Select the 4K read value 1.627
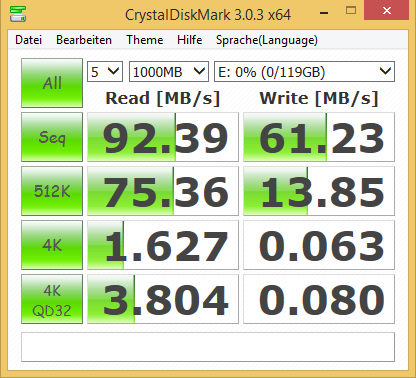Image resolution: width=416 pixels, height=378 pixels. click(x=163, y=245)
